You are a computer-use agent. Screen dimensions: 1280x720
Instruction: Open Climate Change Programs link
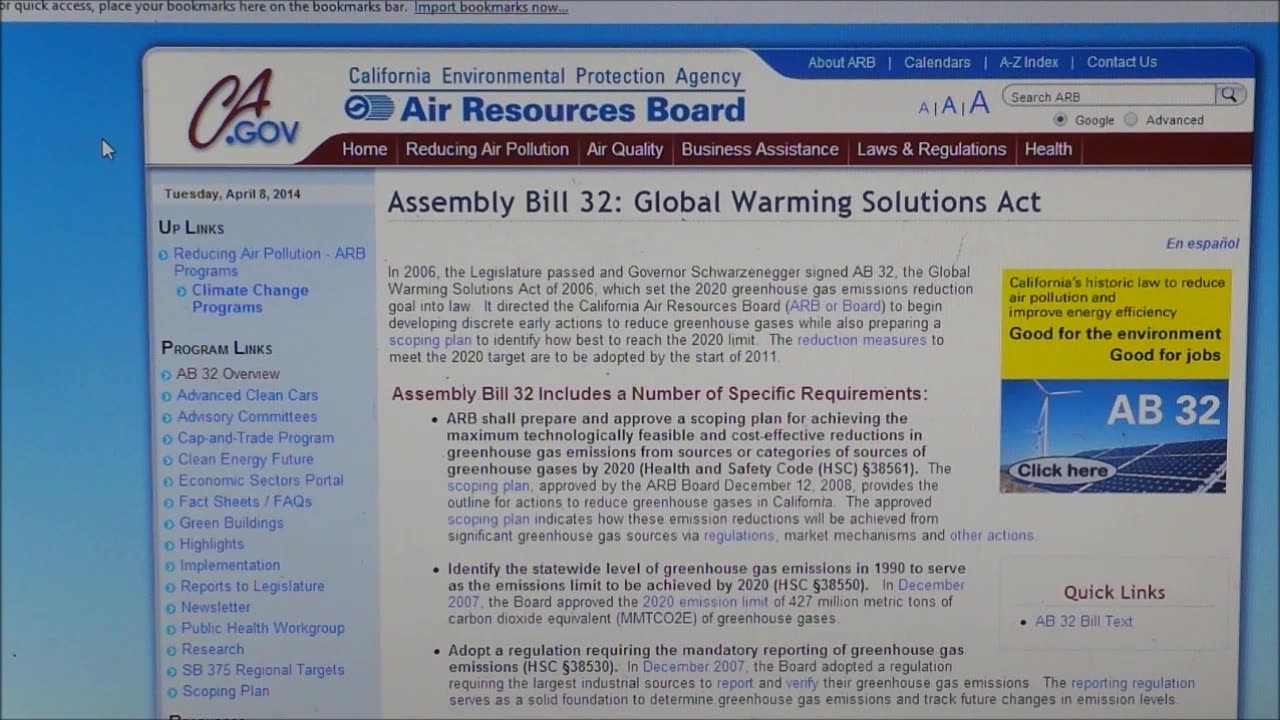(x=250, y=298)
